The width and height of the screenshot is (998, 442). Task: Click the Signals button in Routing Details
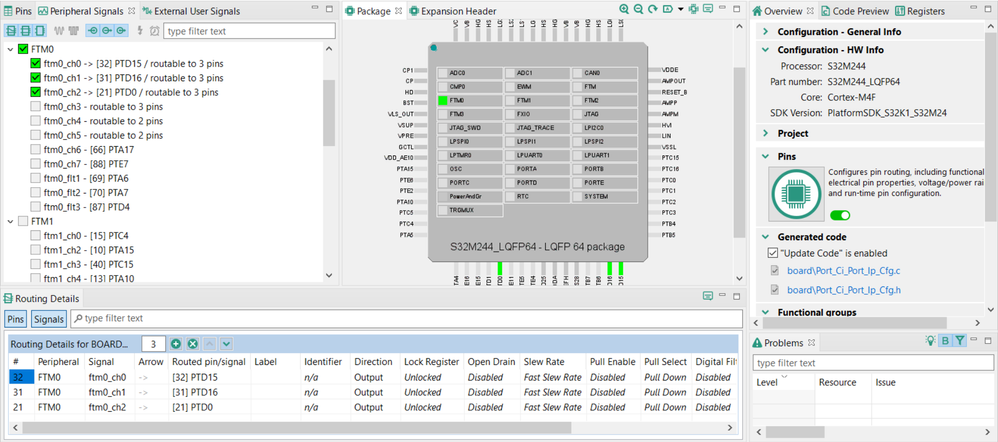click(49, 318)
